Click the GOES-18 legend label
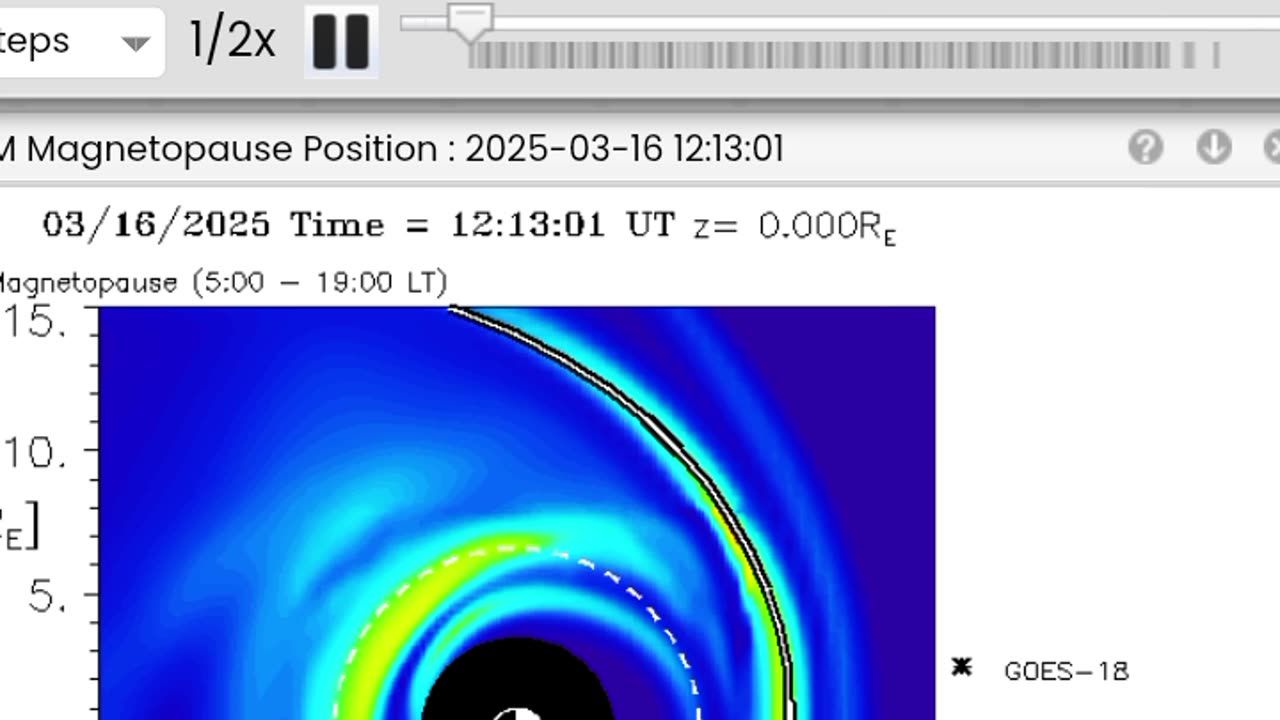 (x=1066, y=671)
